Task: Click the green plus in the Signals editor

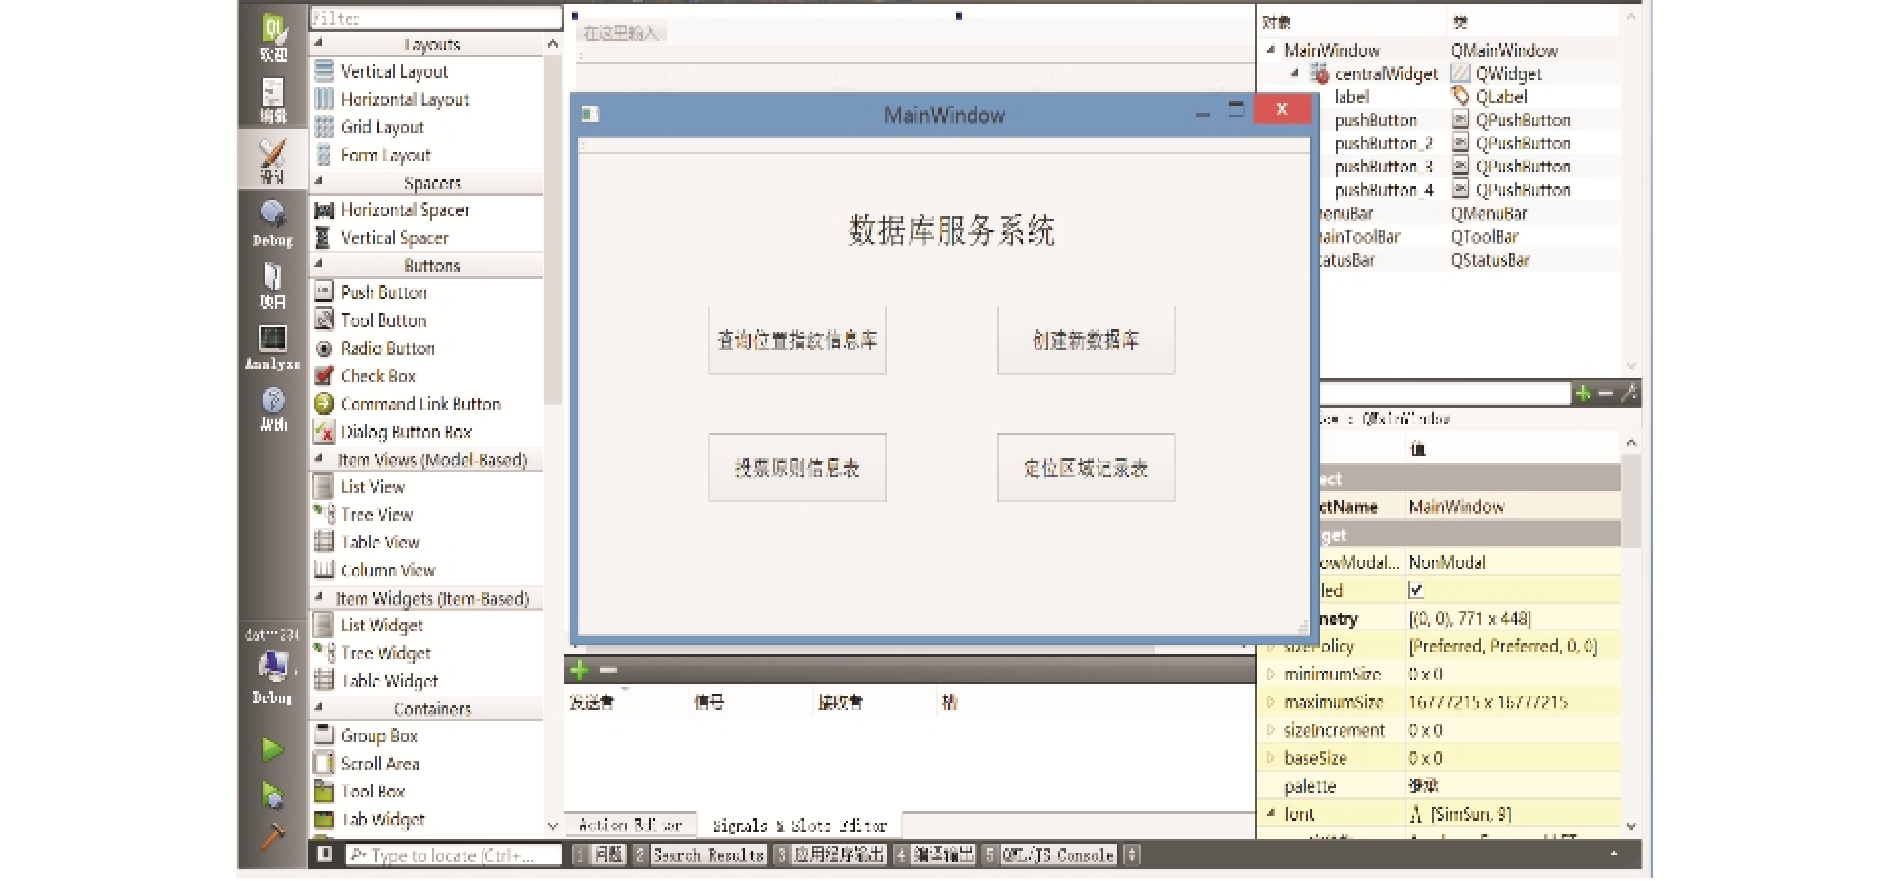Action: click(x=579, y=670)
